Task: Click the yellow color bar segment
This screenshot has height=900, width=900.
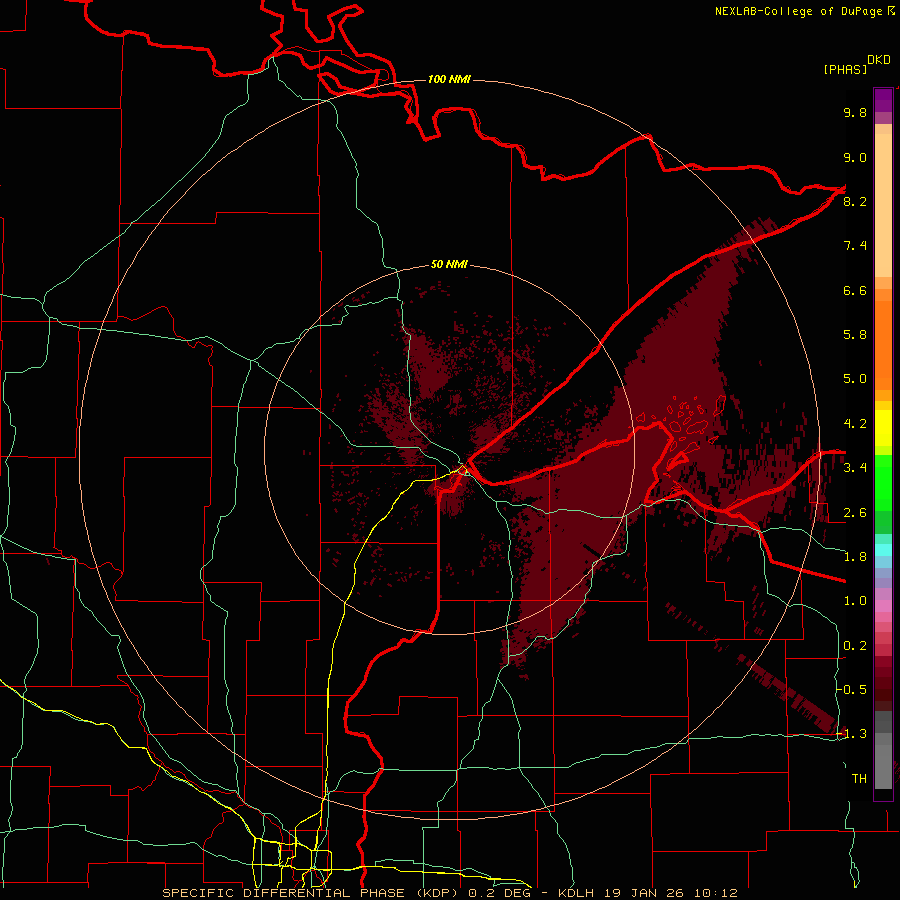Action: [883, 428]
